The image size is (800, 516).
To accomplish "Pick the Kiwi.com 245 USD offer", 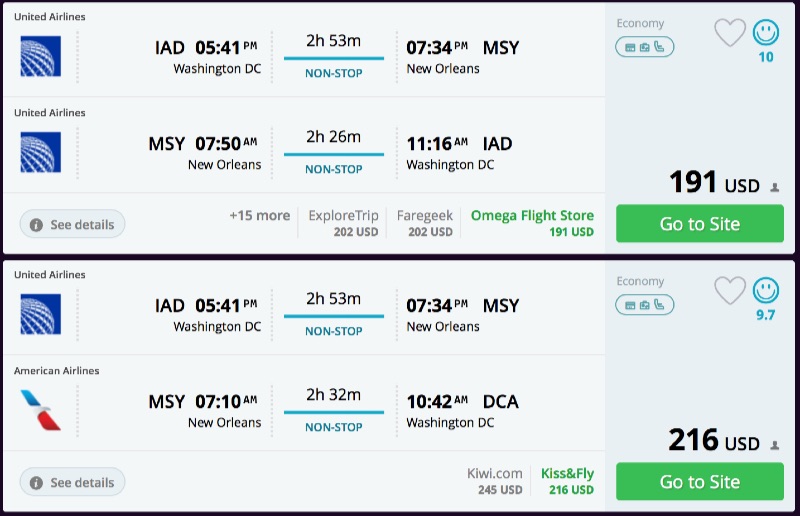I will pos(494,481).
